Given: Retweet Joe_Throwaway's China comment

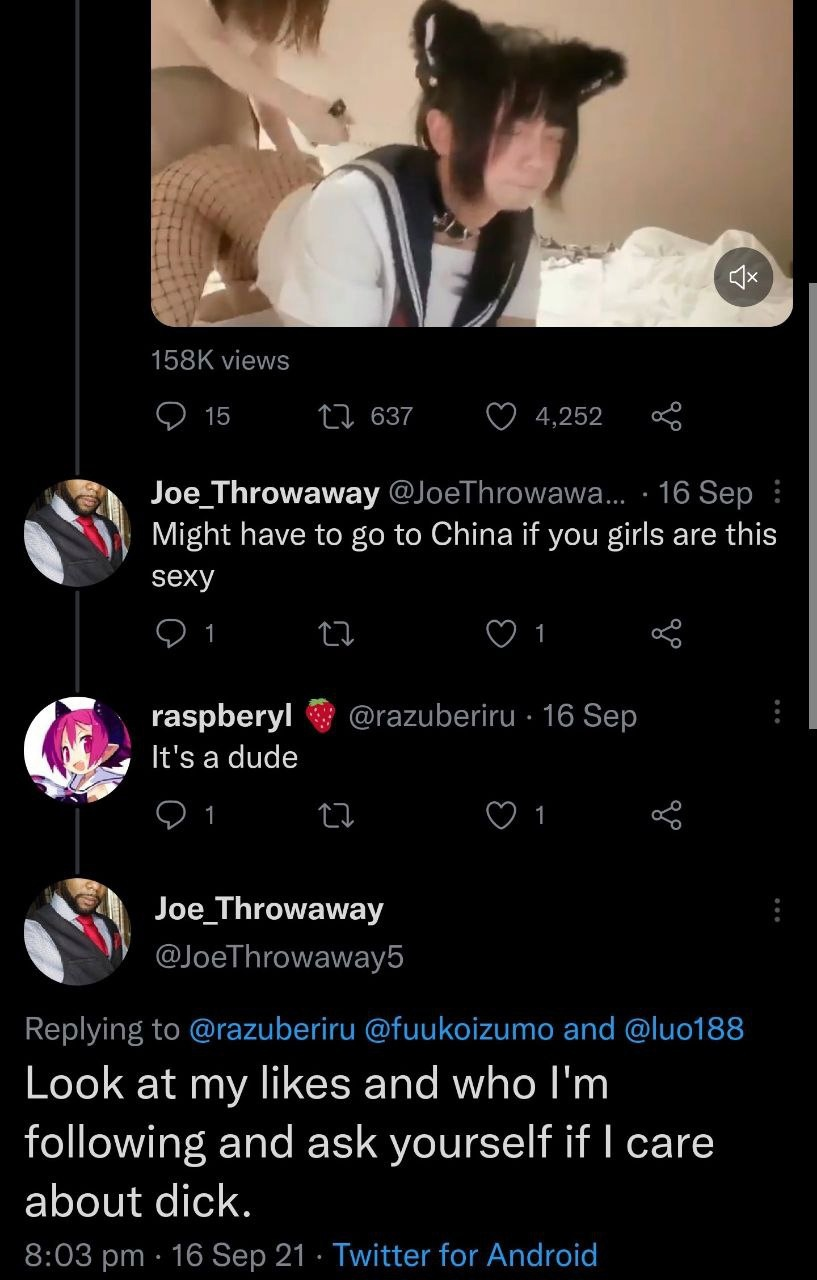Looking at the screenshot, I should (x=330, y=632).
